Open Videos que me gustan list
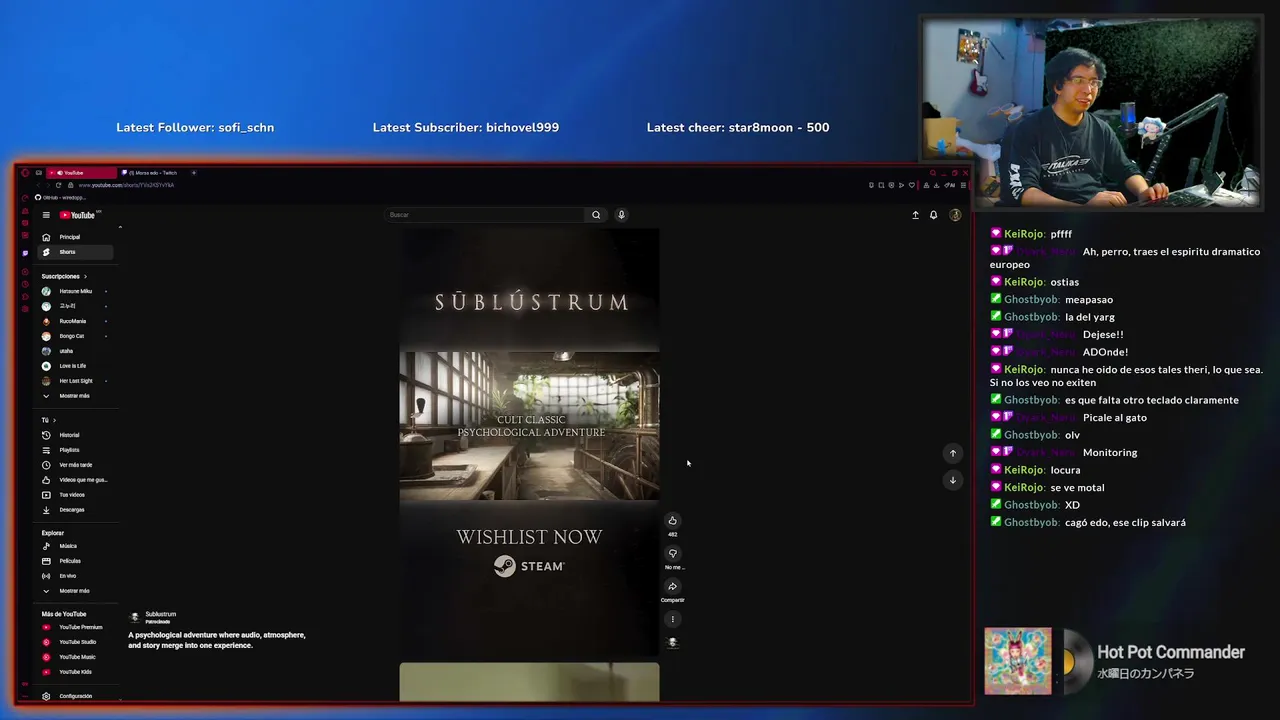This screenshot has width=1280, height=720. pos(77,480)
